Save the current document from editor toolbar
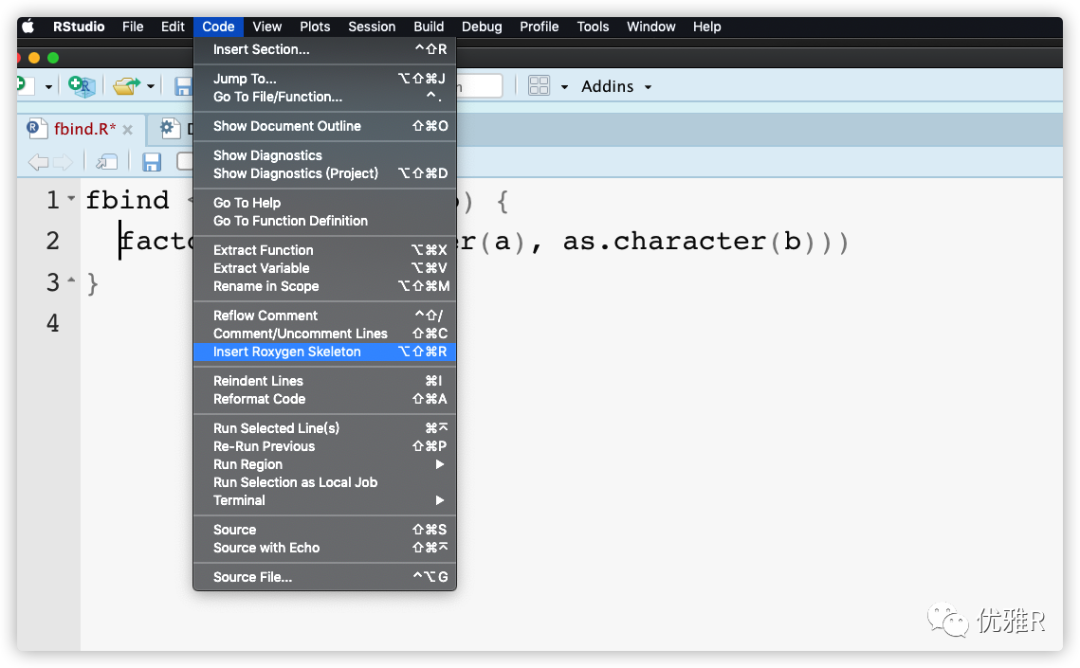Viewport: 1080px width, 668px height. (x=152, y=163)
